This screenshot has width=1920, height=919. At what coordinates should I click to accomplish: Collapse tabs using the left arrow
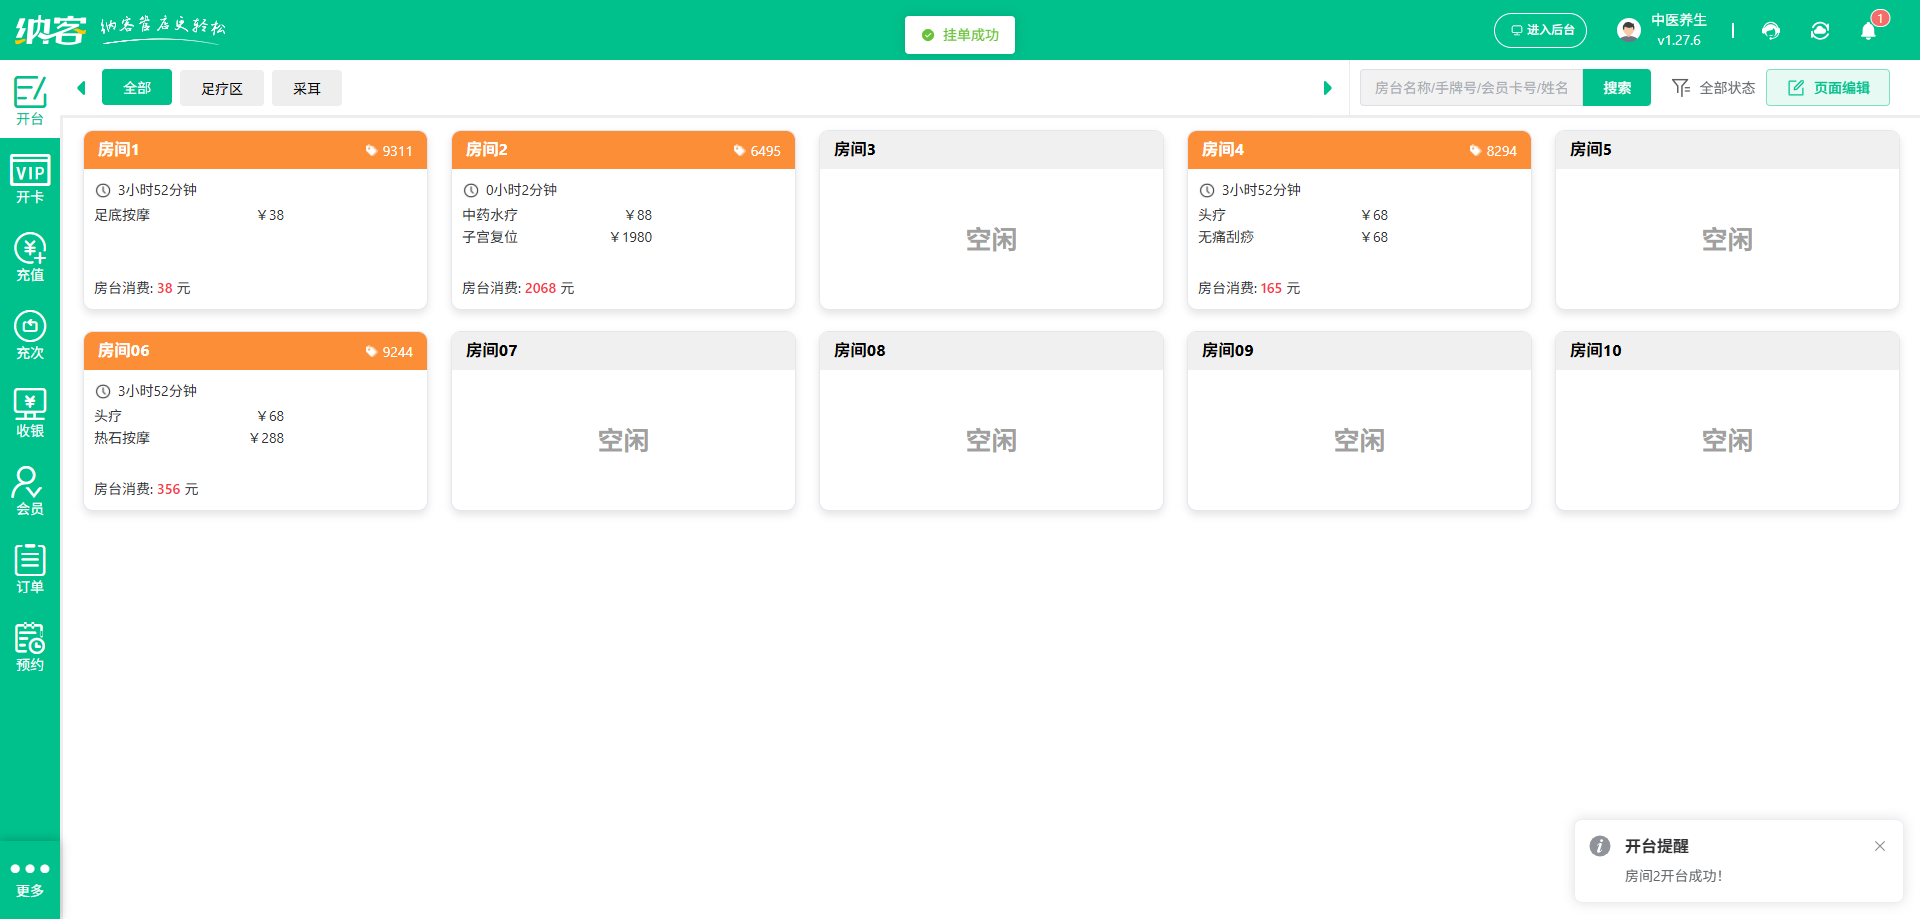[x=81, y=88]
